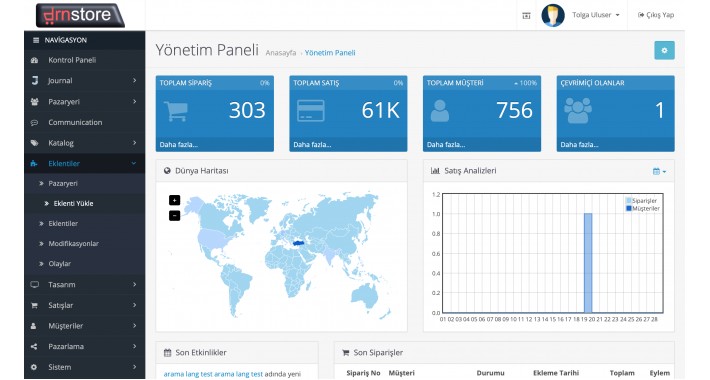Click the credit card icon in Toplam Satış card

pos(311,111)
